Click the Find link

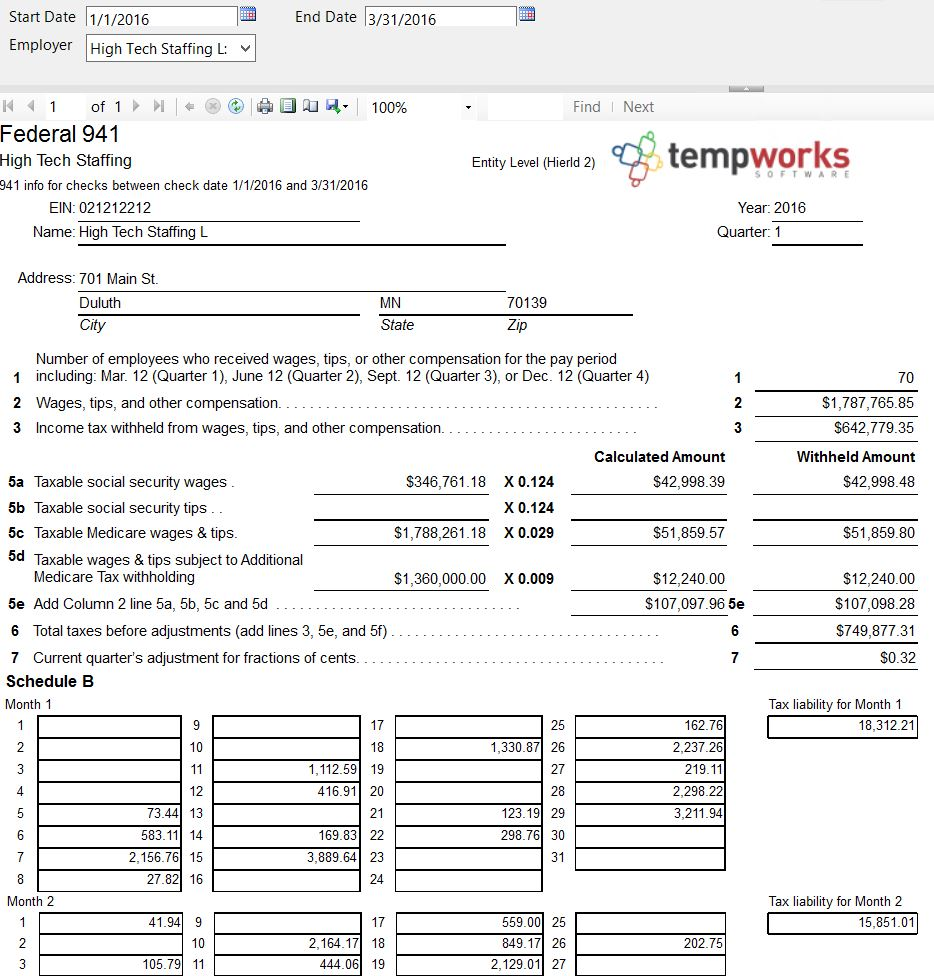tap(587, 107)
